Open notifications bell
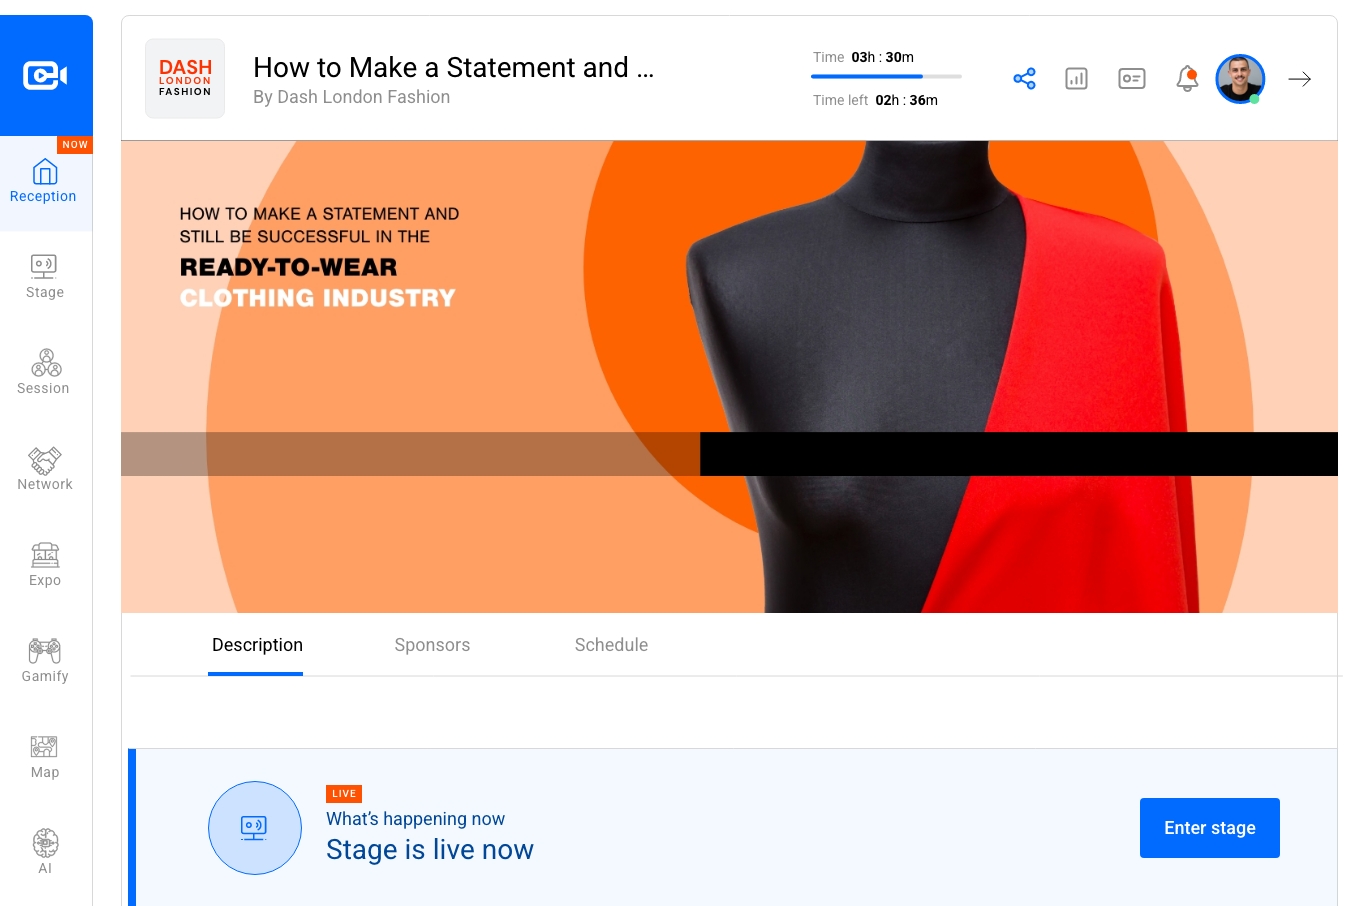The width and height of the screenshot is (1355, 906). [1187, 78]
